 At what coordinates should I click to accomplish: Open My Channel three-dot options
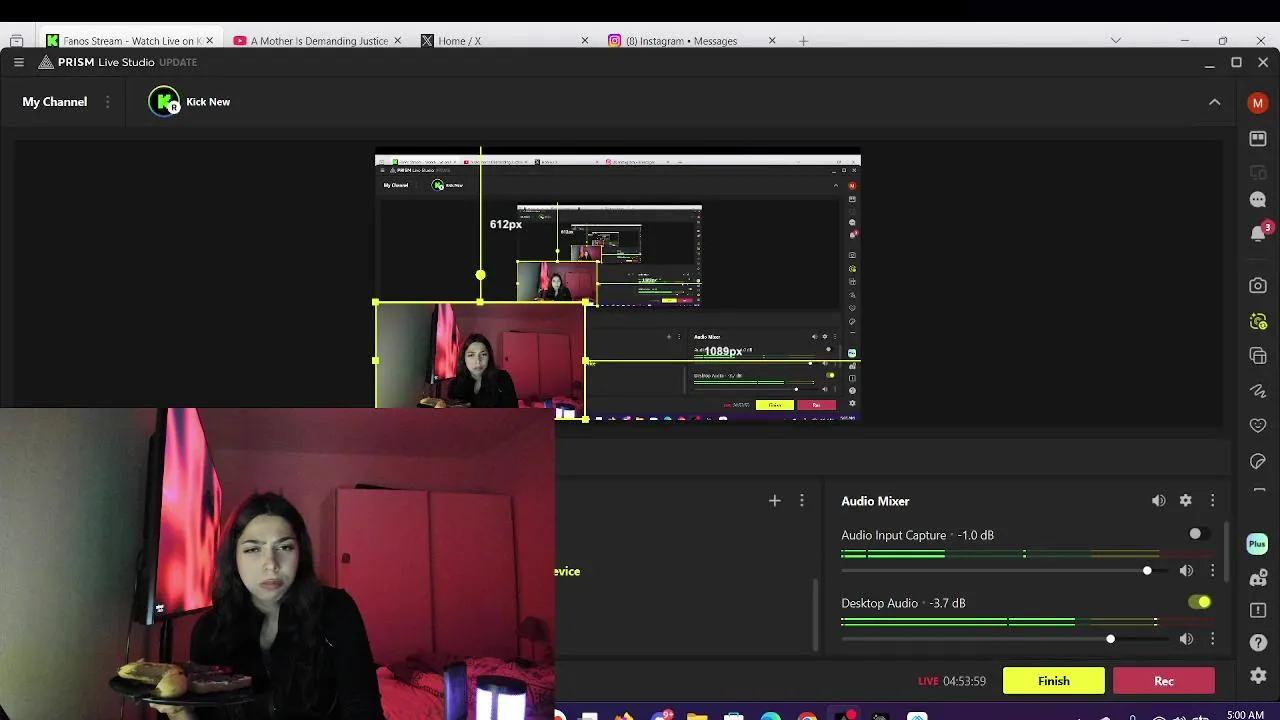tap(107, 102)
